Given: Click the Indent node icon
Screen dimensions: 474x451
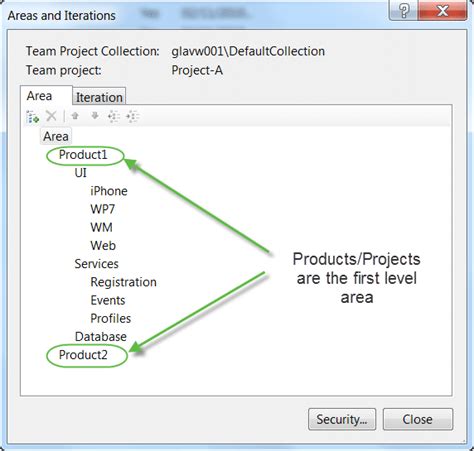Looking at the screenshot, I should tap(133, 116).
